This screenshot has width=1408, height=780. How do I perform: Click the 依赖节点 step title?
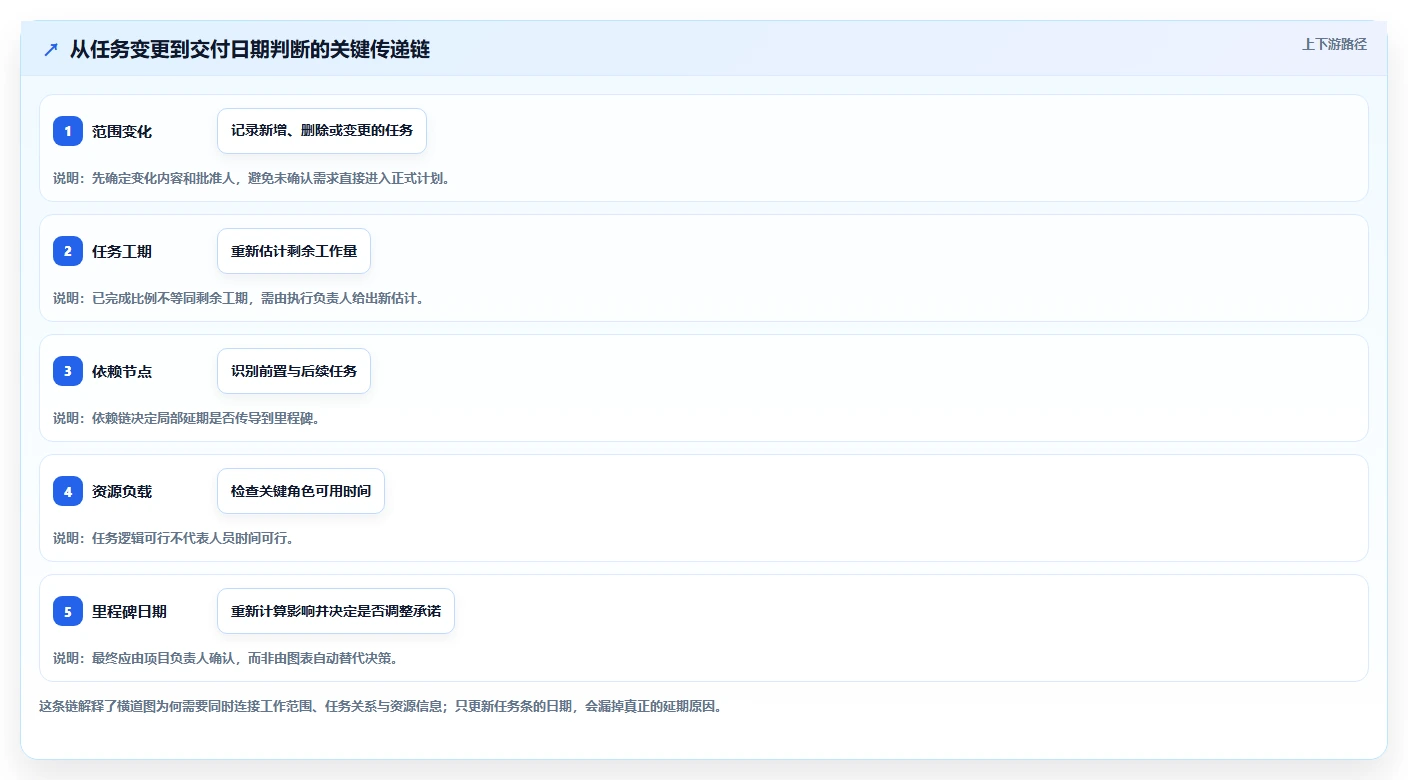tap(122, 372)
